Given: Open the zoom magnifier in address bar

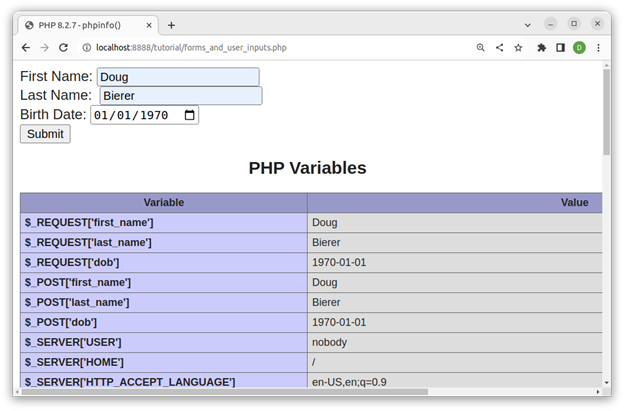Looking at the screenshot, I should coord(480,47).
